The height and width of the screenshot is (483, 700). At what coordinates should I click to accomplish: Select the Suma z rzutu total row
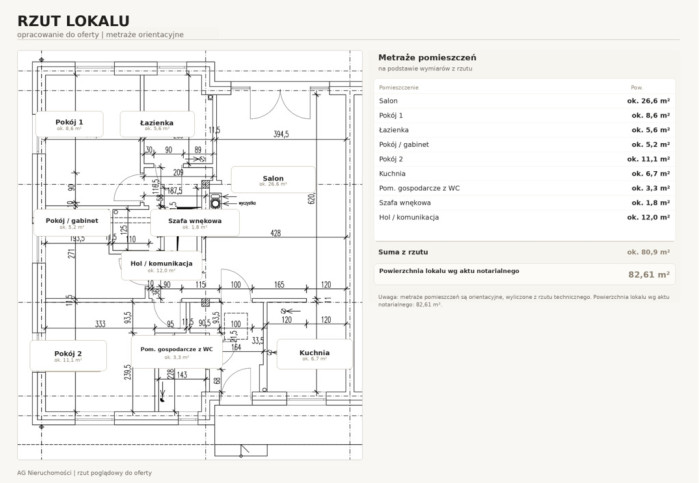[x=524, y=252]
